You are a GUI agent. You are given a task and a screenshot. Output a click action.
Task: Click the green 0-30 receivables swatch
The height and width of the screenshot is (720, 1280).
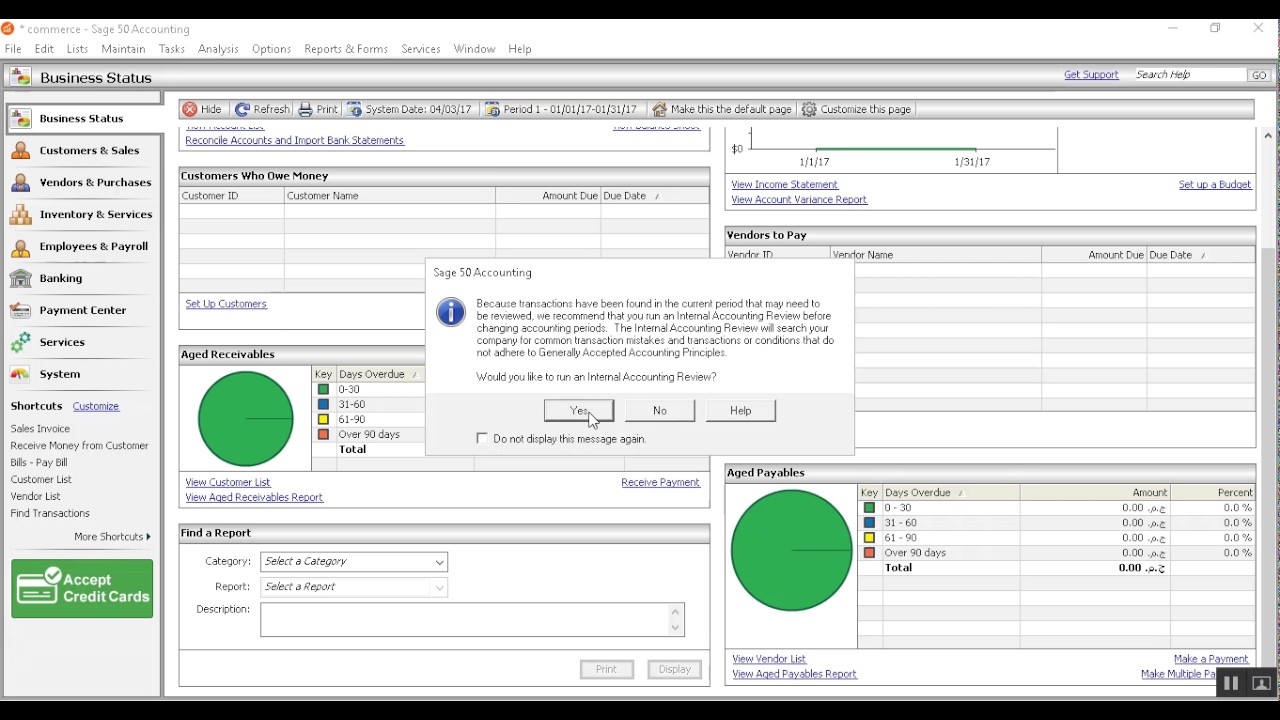pos(323,389)
